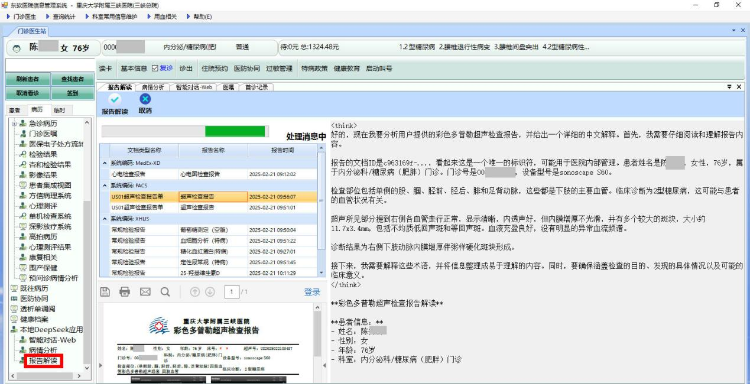Toggle the 复诊 checkbox
This screenshot has width=750, height=384.
pos(155,68)
